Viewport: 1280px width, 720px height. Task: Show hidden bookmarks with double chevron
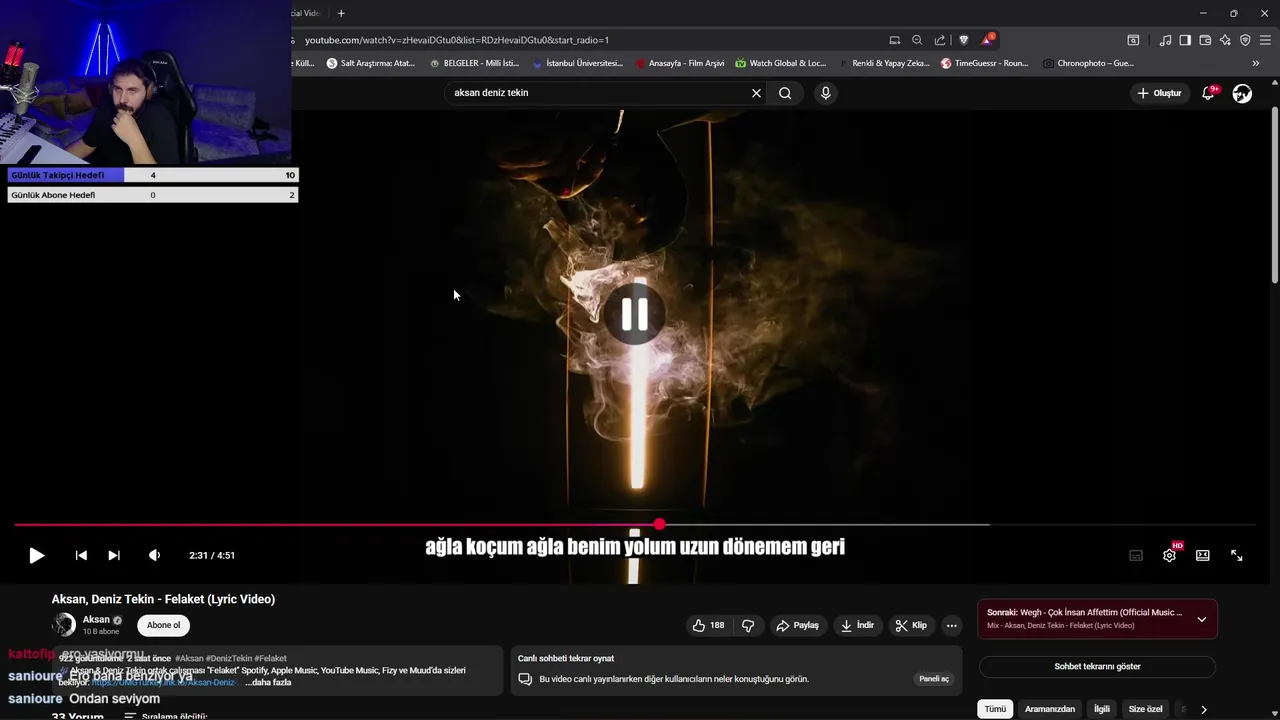(x=1256, y=63)
